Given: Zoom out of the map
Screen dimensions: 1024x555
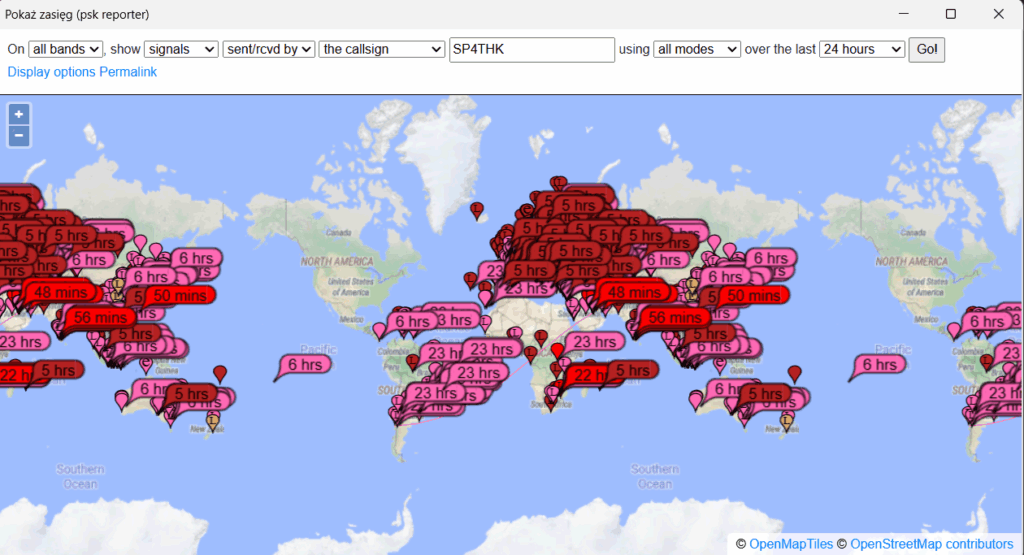Looking at the screenshot, I should click(19, 136).
